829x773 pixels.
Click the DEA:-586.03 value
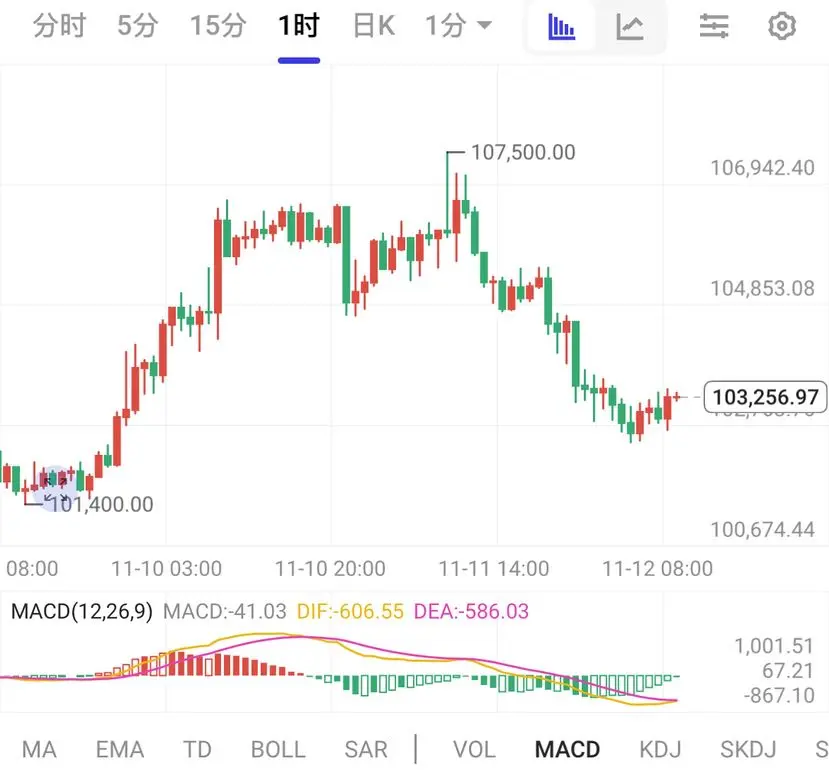(x=471, y=611)
